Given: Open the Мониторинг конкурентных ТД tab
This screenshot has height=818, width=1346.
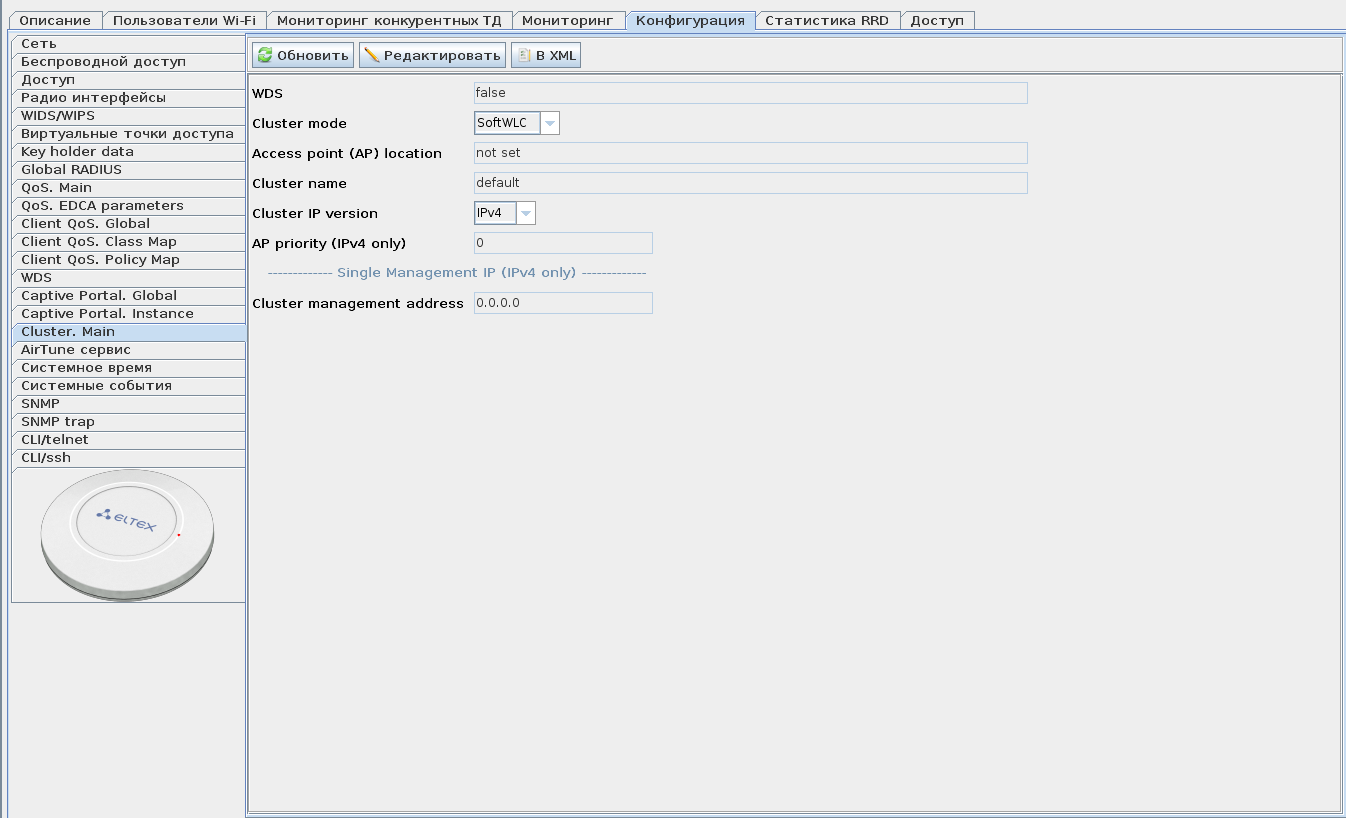Looking at the screenshot, I should coord(390,20).
